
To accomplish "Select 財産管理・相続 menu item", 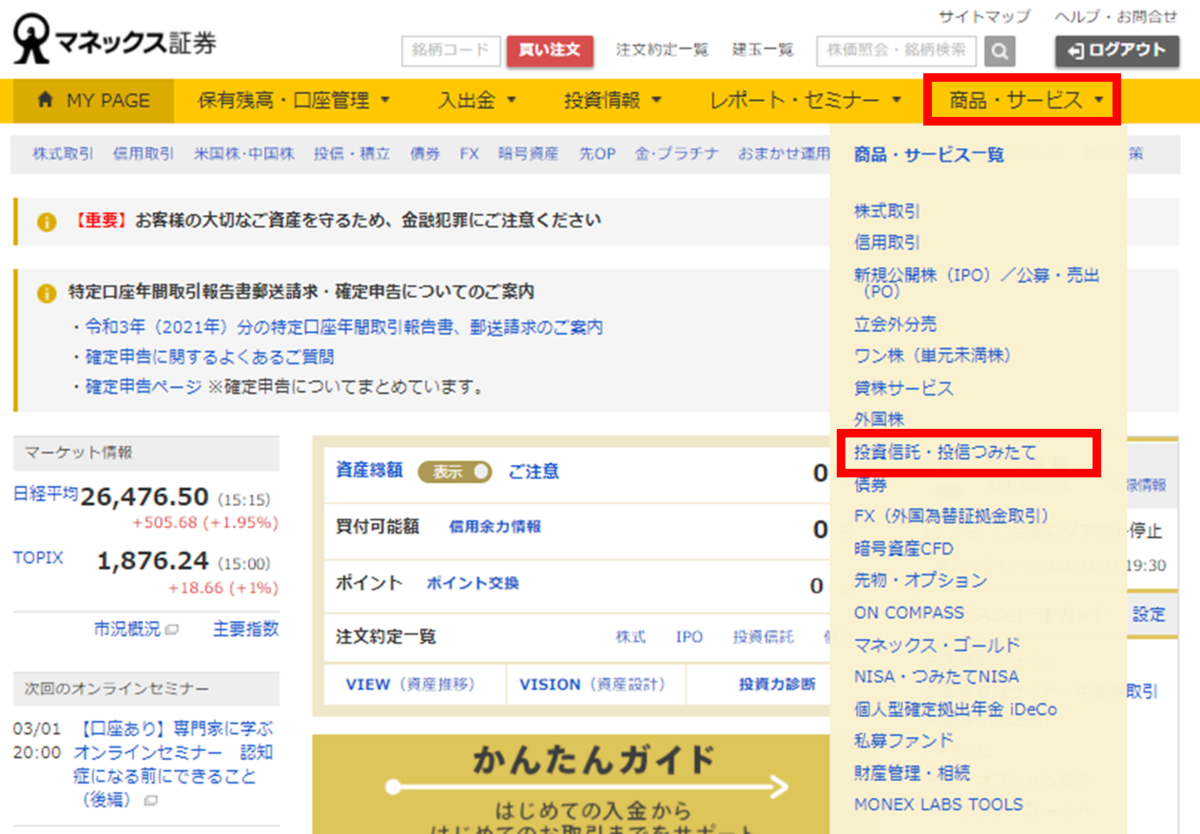I will tap(912, 773).
